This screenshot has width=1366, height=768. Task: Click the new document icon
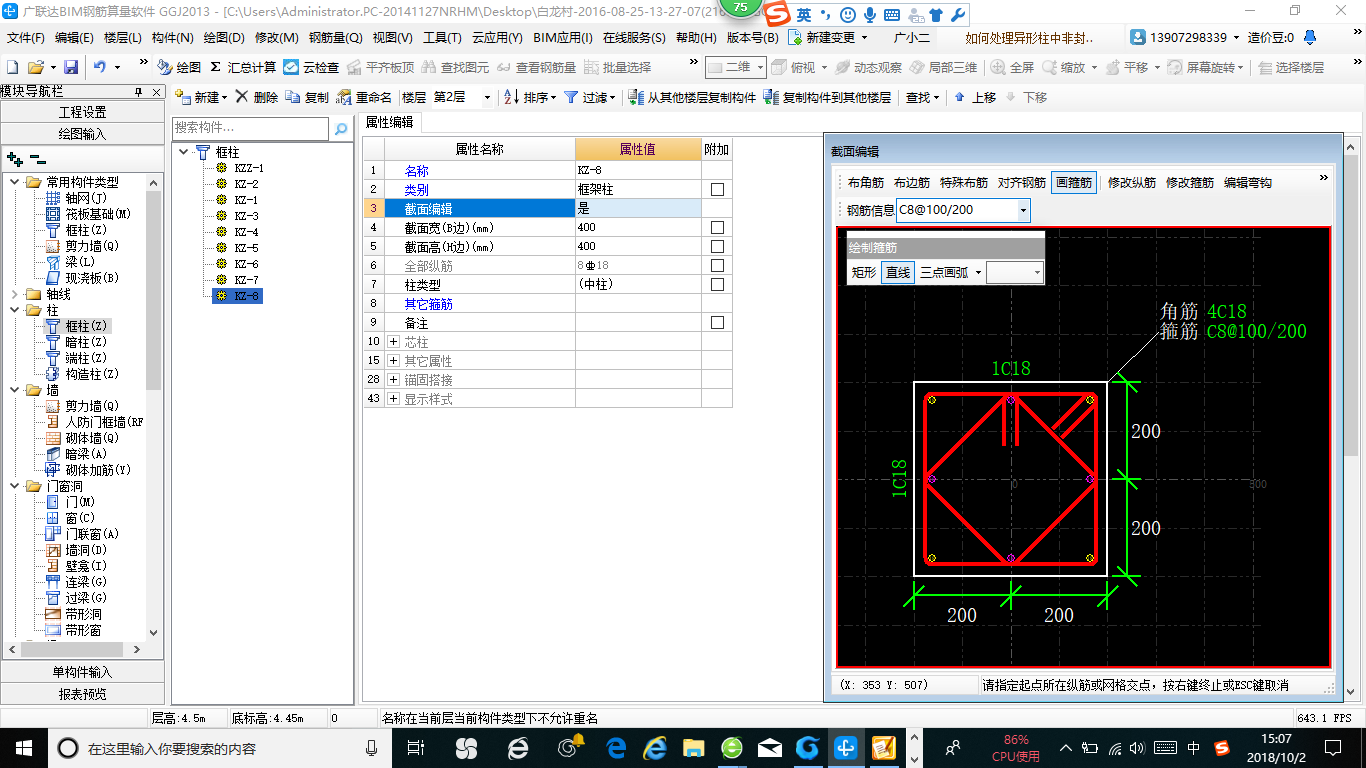point(12,67)
